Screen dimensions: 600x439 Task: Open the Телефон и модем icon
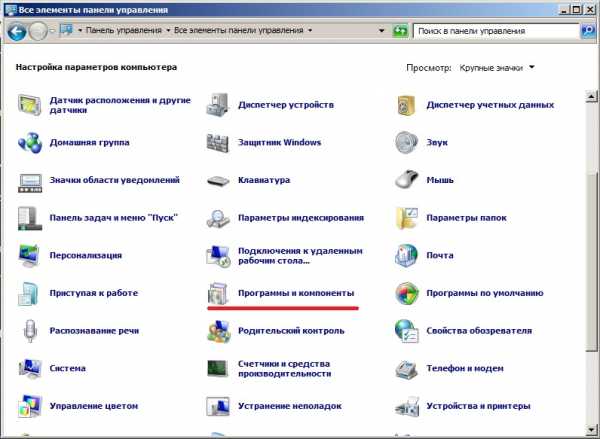point(406,369)
